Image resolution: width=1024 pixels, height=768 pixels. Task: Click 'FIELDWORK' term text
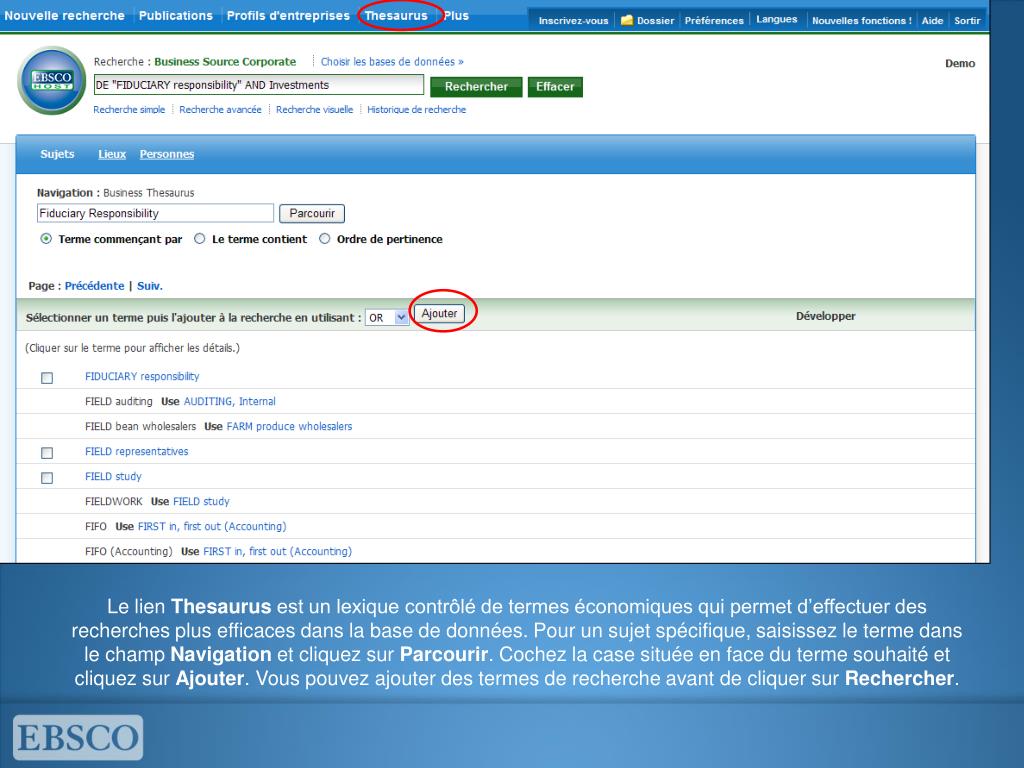pos(114,502)
